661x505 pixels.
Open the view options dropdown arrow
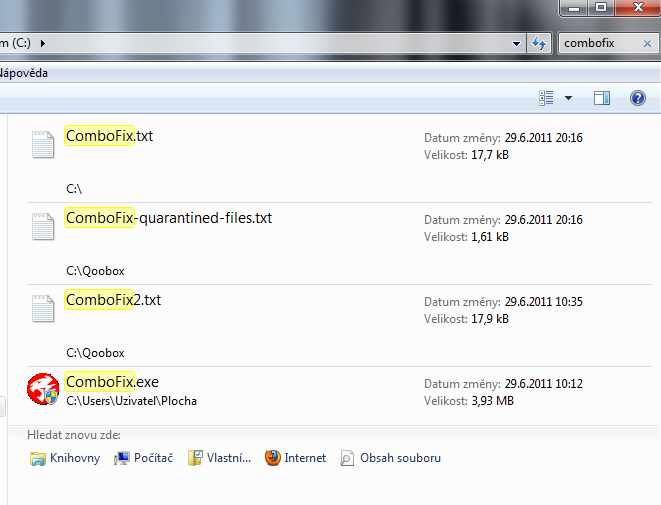pos(568,98)
